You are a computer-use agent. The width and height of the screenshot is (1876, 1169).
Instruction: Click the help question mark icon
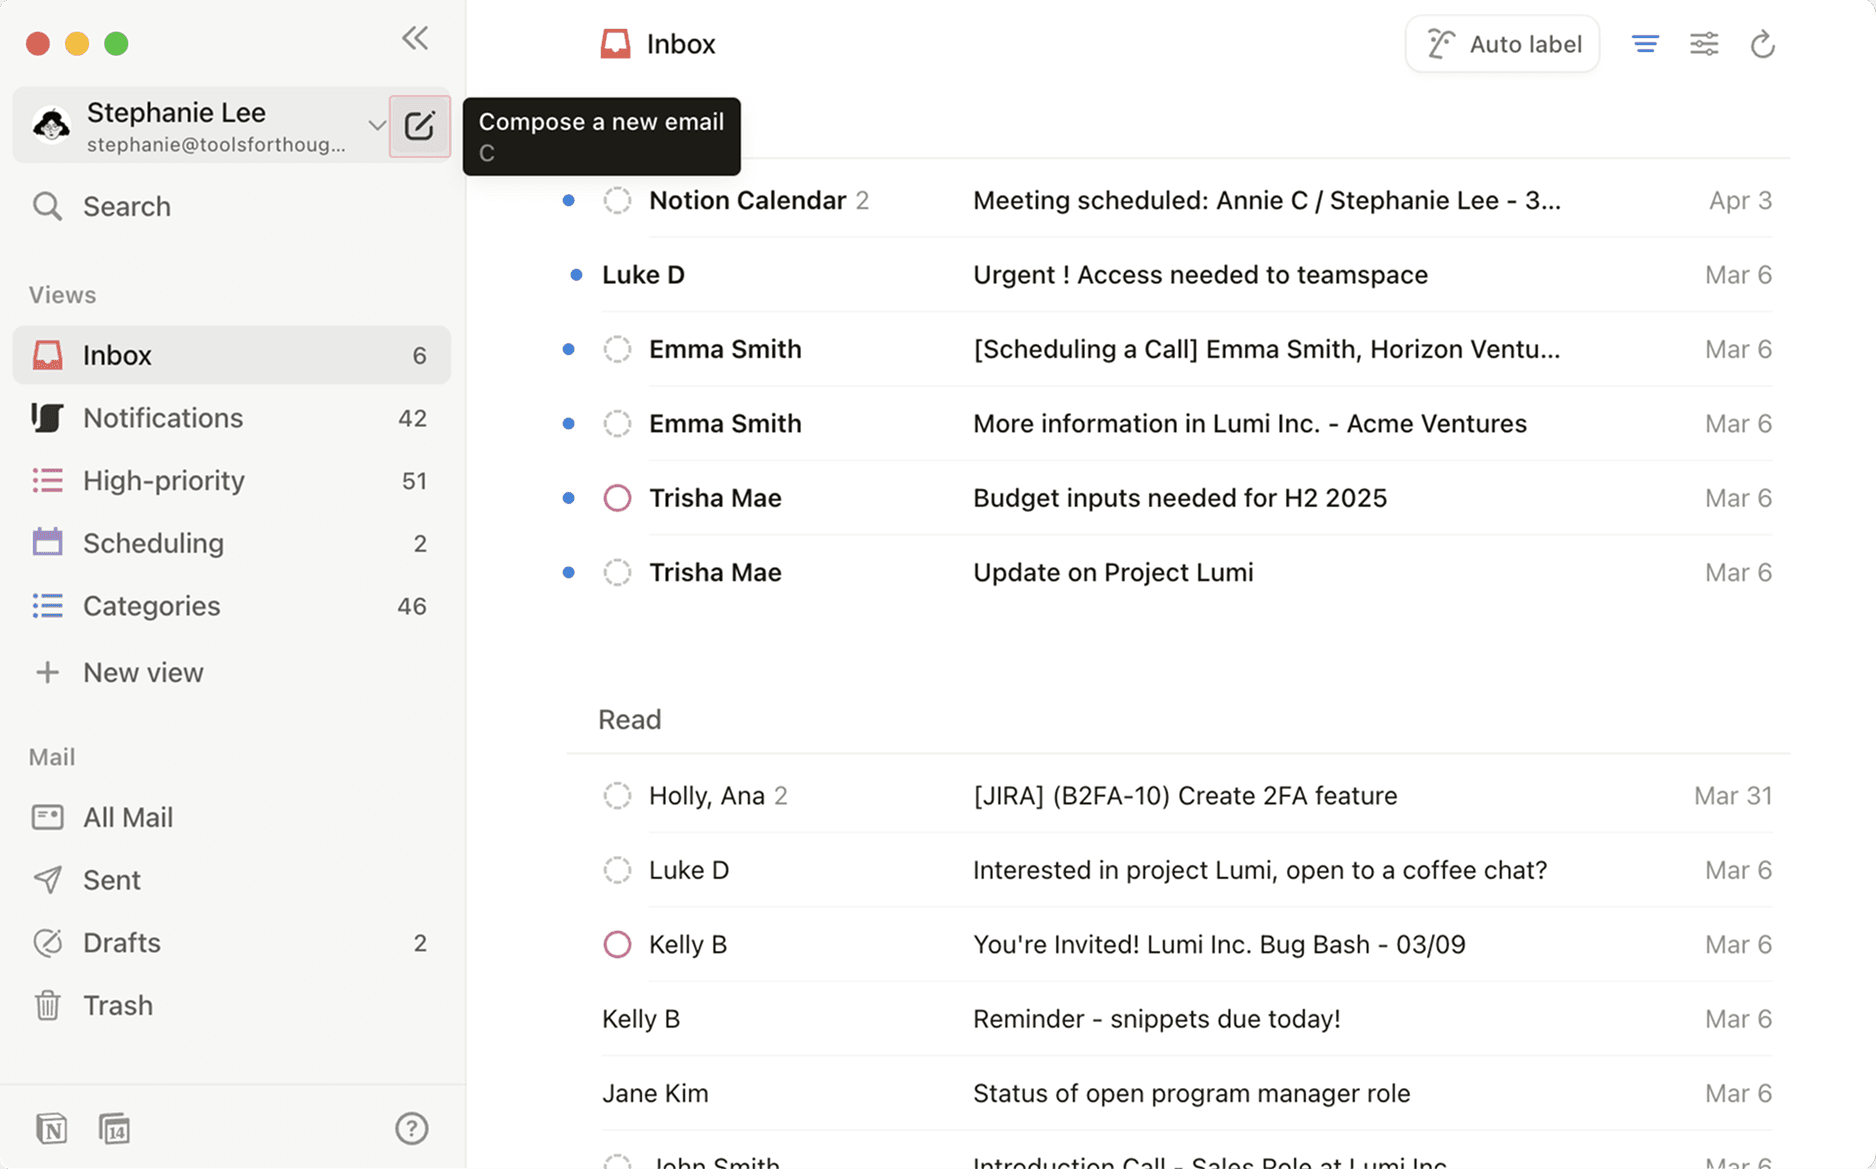coord(411,1129)
